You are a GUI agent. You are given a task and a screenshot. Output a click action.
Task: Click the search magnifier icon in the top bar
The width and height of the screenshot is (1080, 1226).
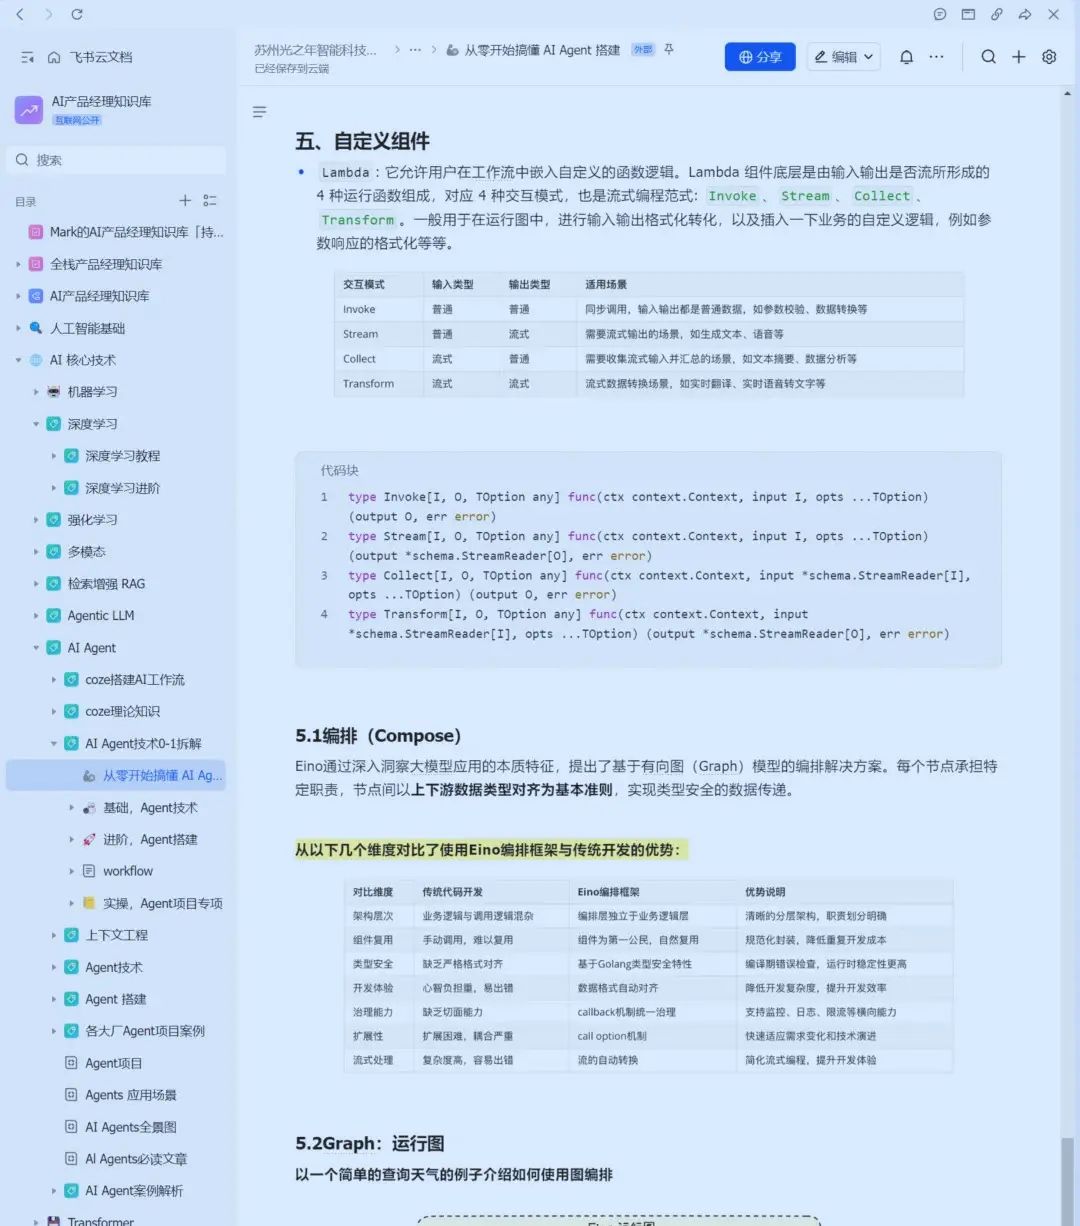pyautogui.click(x=988, y=57)
